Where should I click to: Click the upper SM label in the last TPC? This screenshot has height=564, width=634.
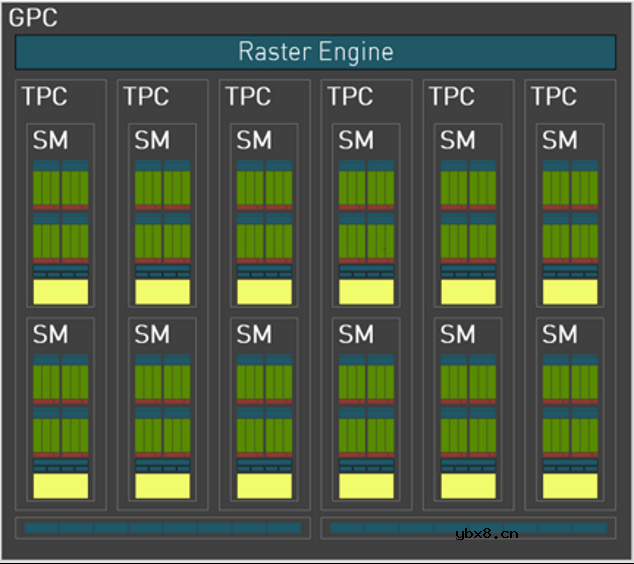tap(559, 141)
